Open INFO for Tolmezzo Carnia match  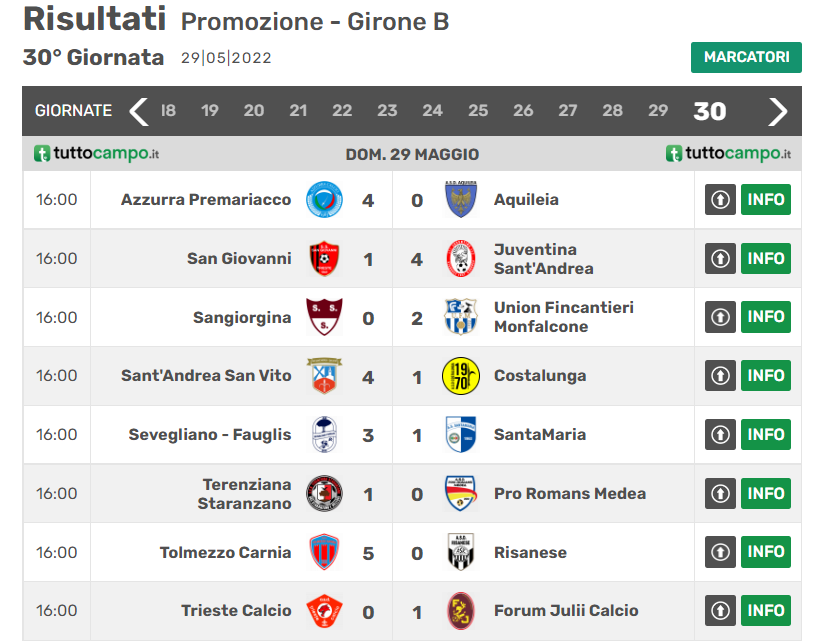(x=765, y=553)
